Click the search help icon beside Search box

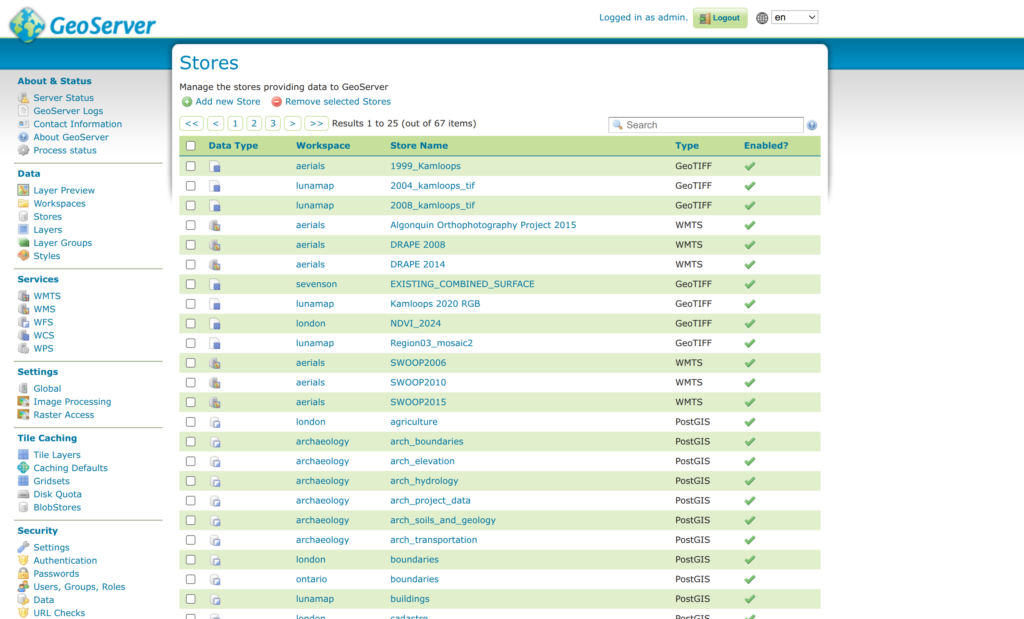coord(812,125)
